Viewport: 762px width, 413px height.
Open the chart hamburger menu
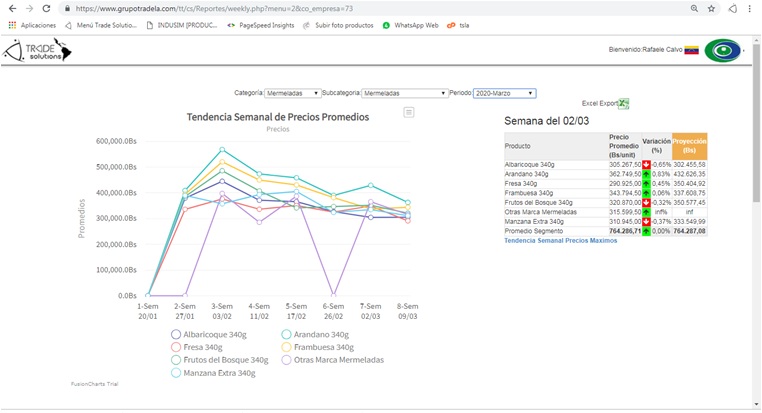tap(408, 113)
